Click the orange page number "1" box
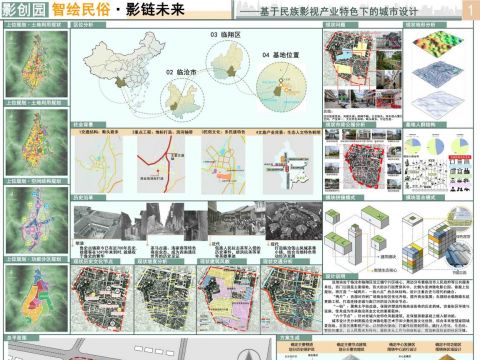Image resolution: width=480 pixels, height=360 pixels. pos(471,10)
